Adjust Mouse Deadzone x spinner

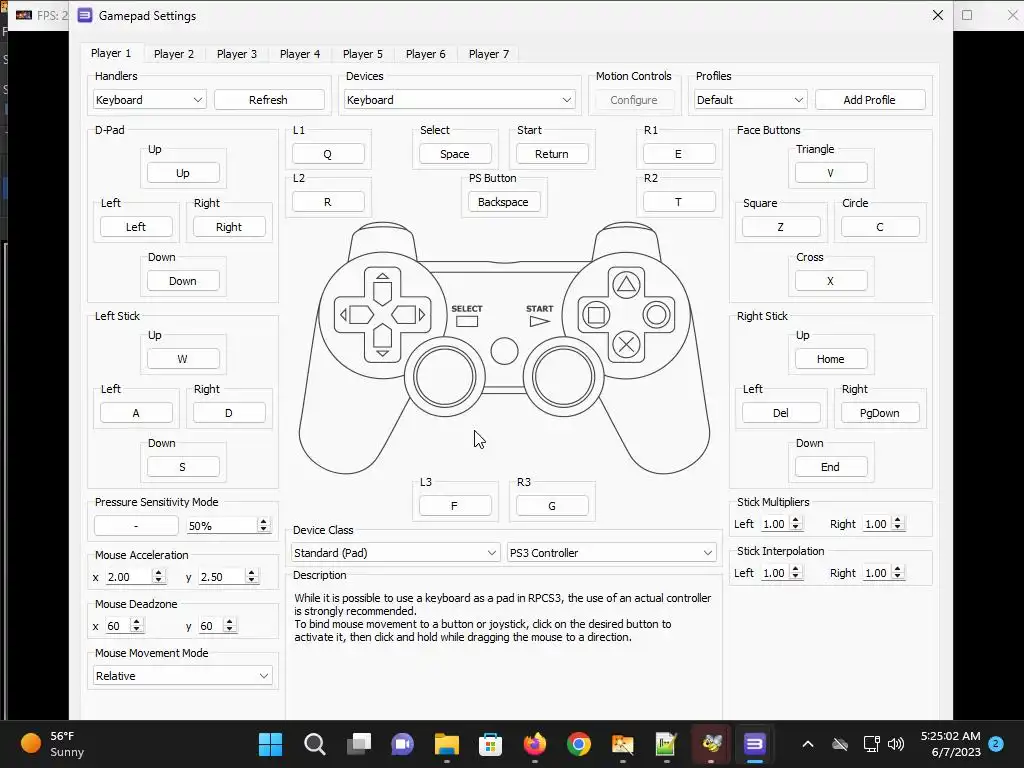[136, 626]
